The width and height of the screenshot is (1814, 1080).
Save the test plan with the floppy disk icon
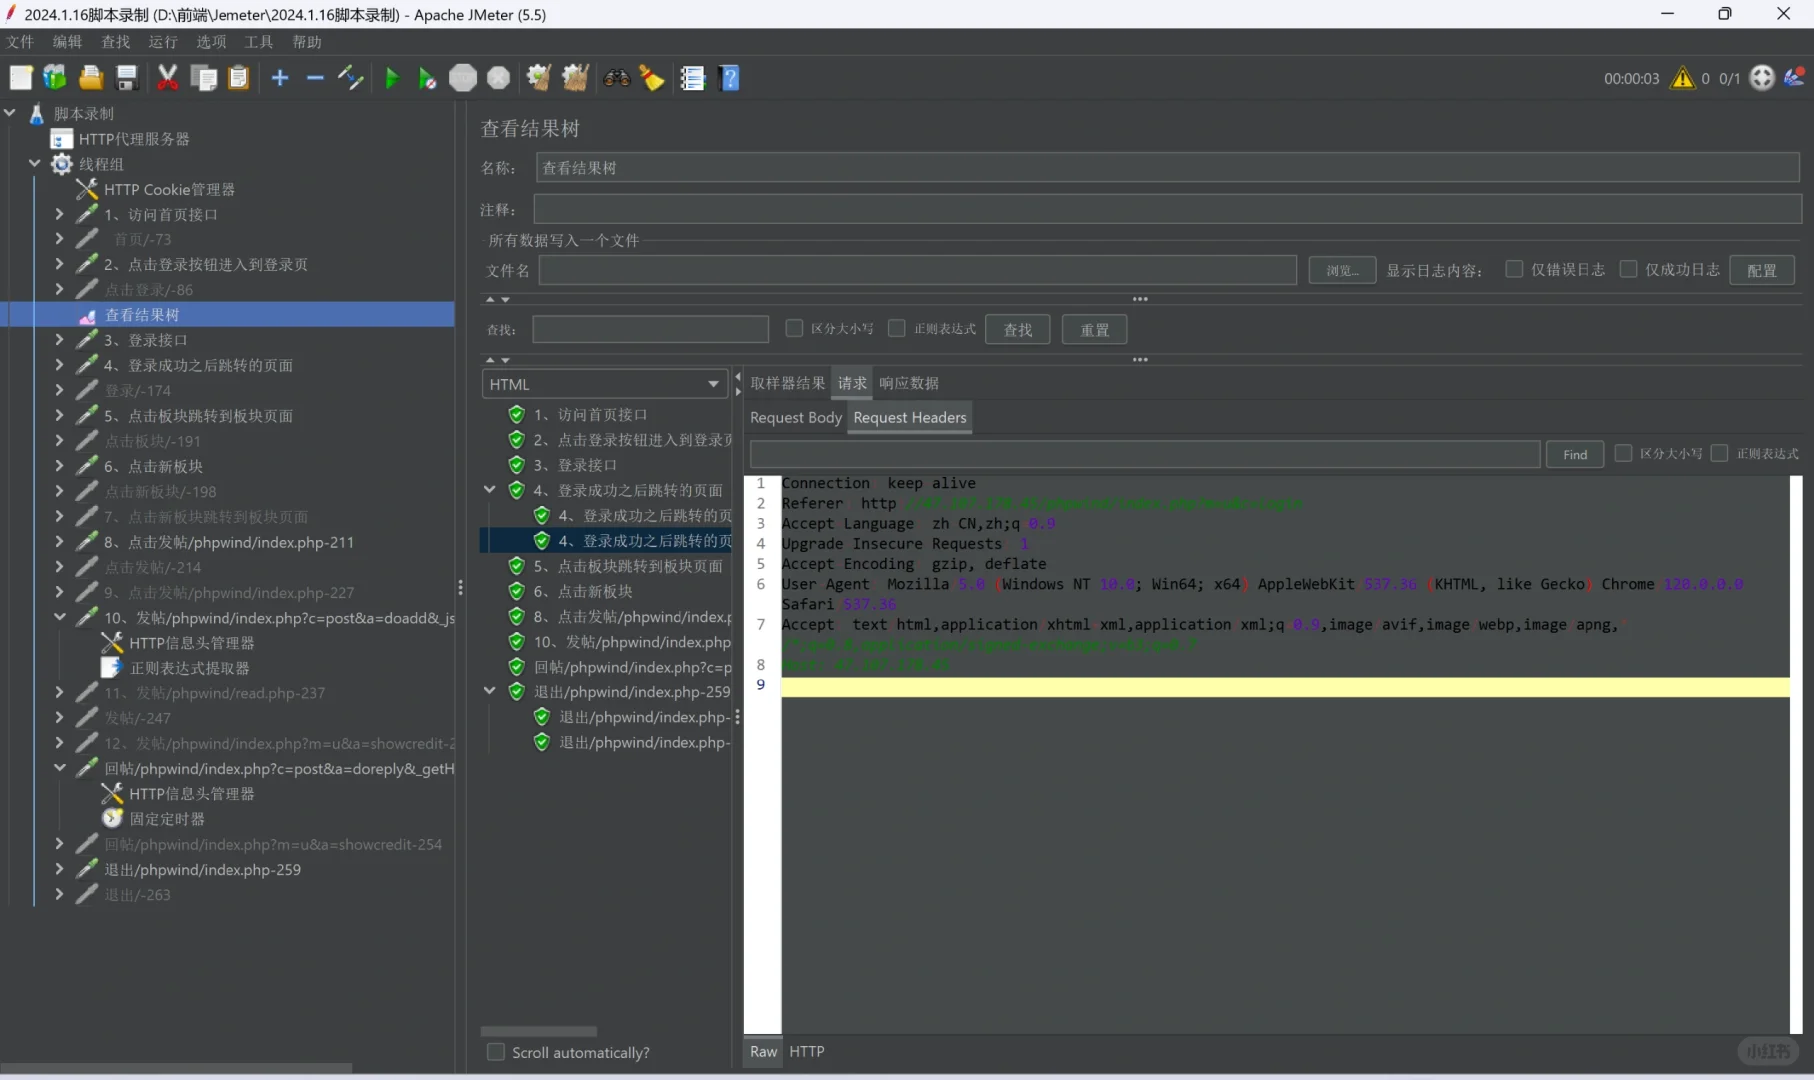[127, 78]
